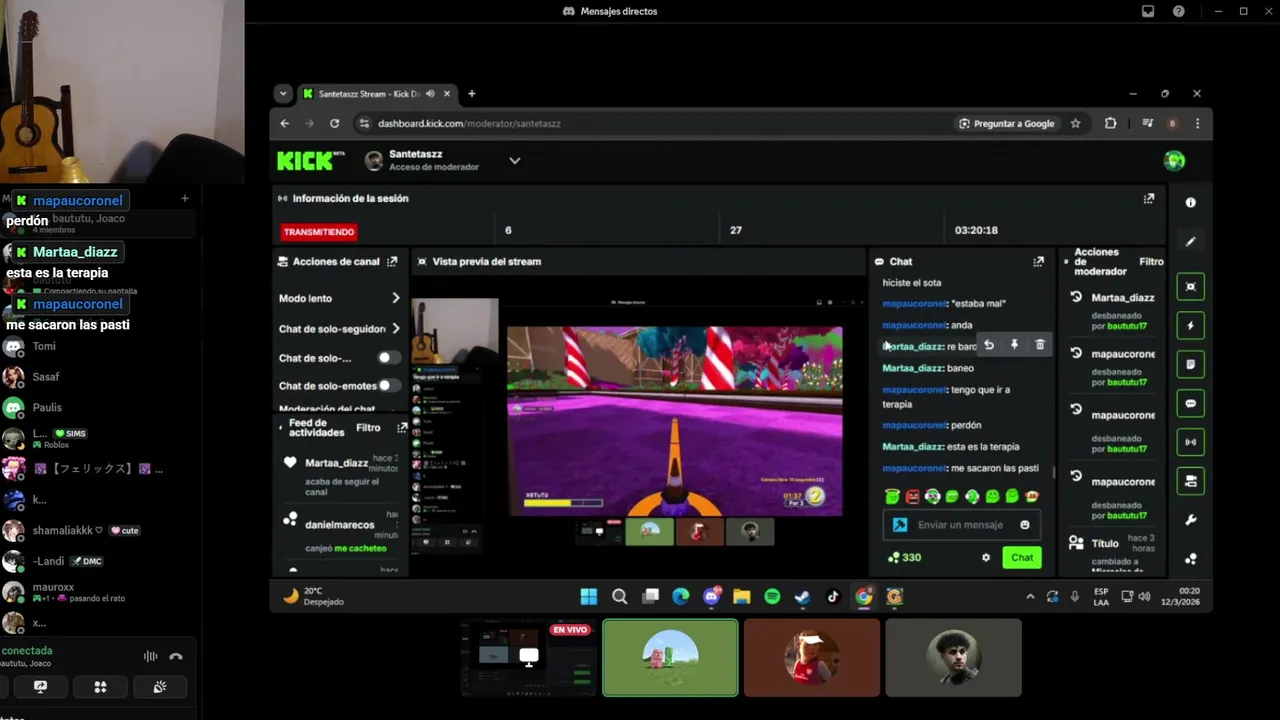Click speech bubble chat icon in sidebar

(1190, 403)
